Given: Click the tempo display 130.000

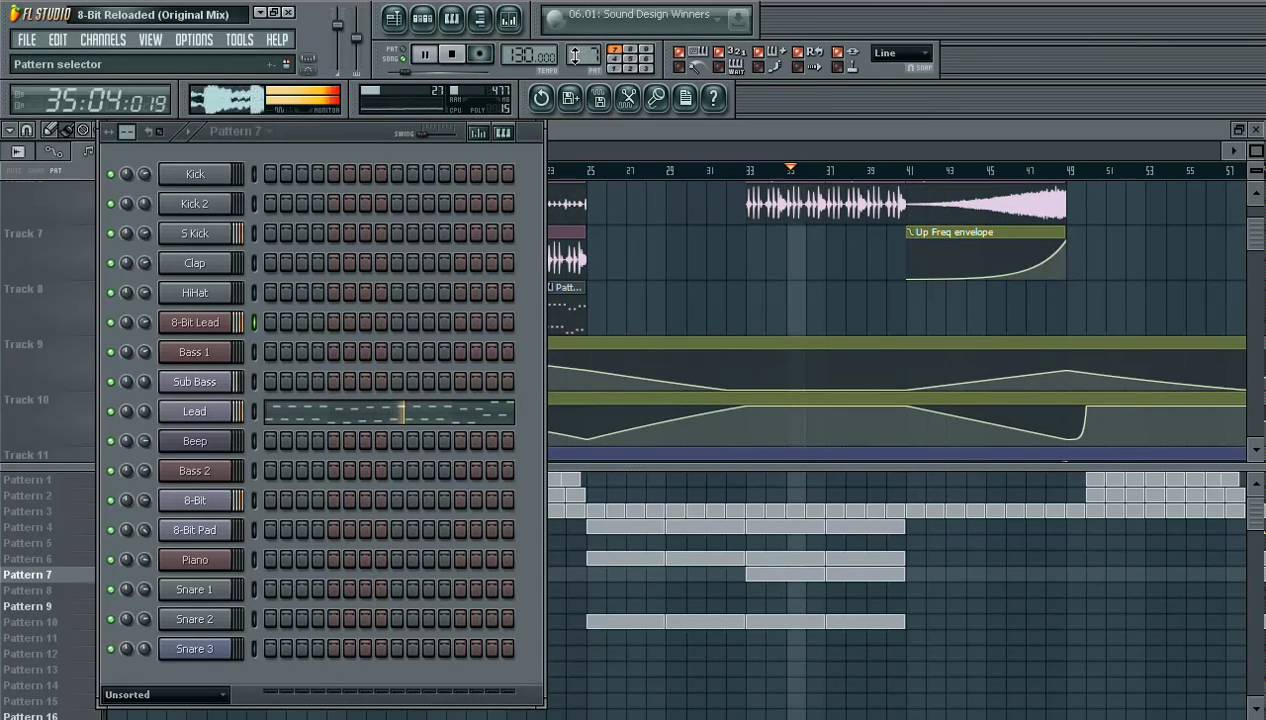Looking at the screenshot, I should (x=529, y=55).
